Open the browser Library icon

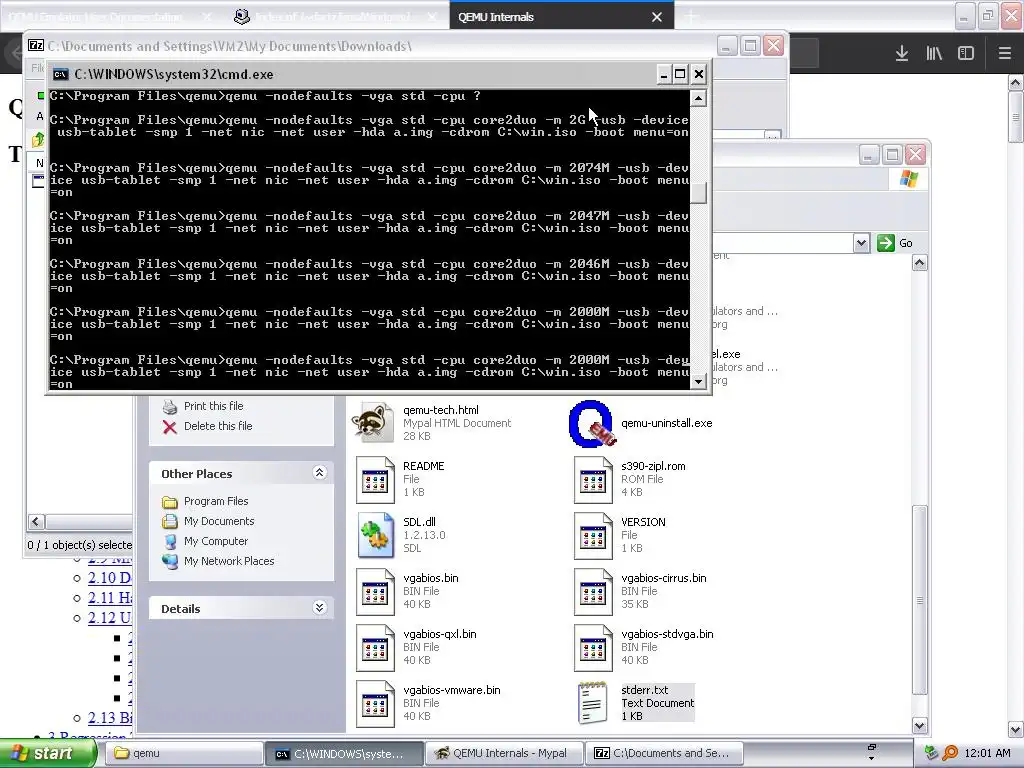tap(934, 54)
